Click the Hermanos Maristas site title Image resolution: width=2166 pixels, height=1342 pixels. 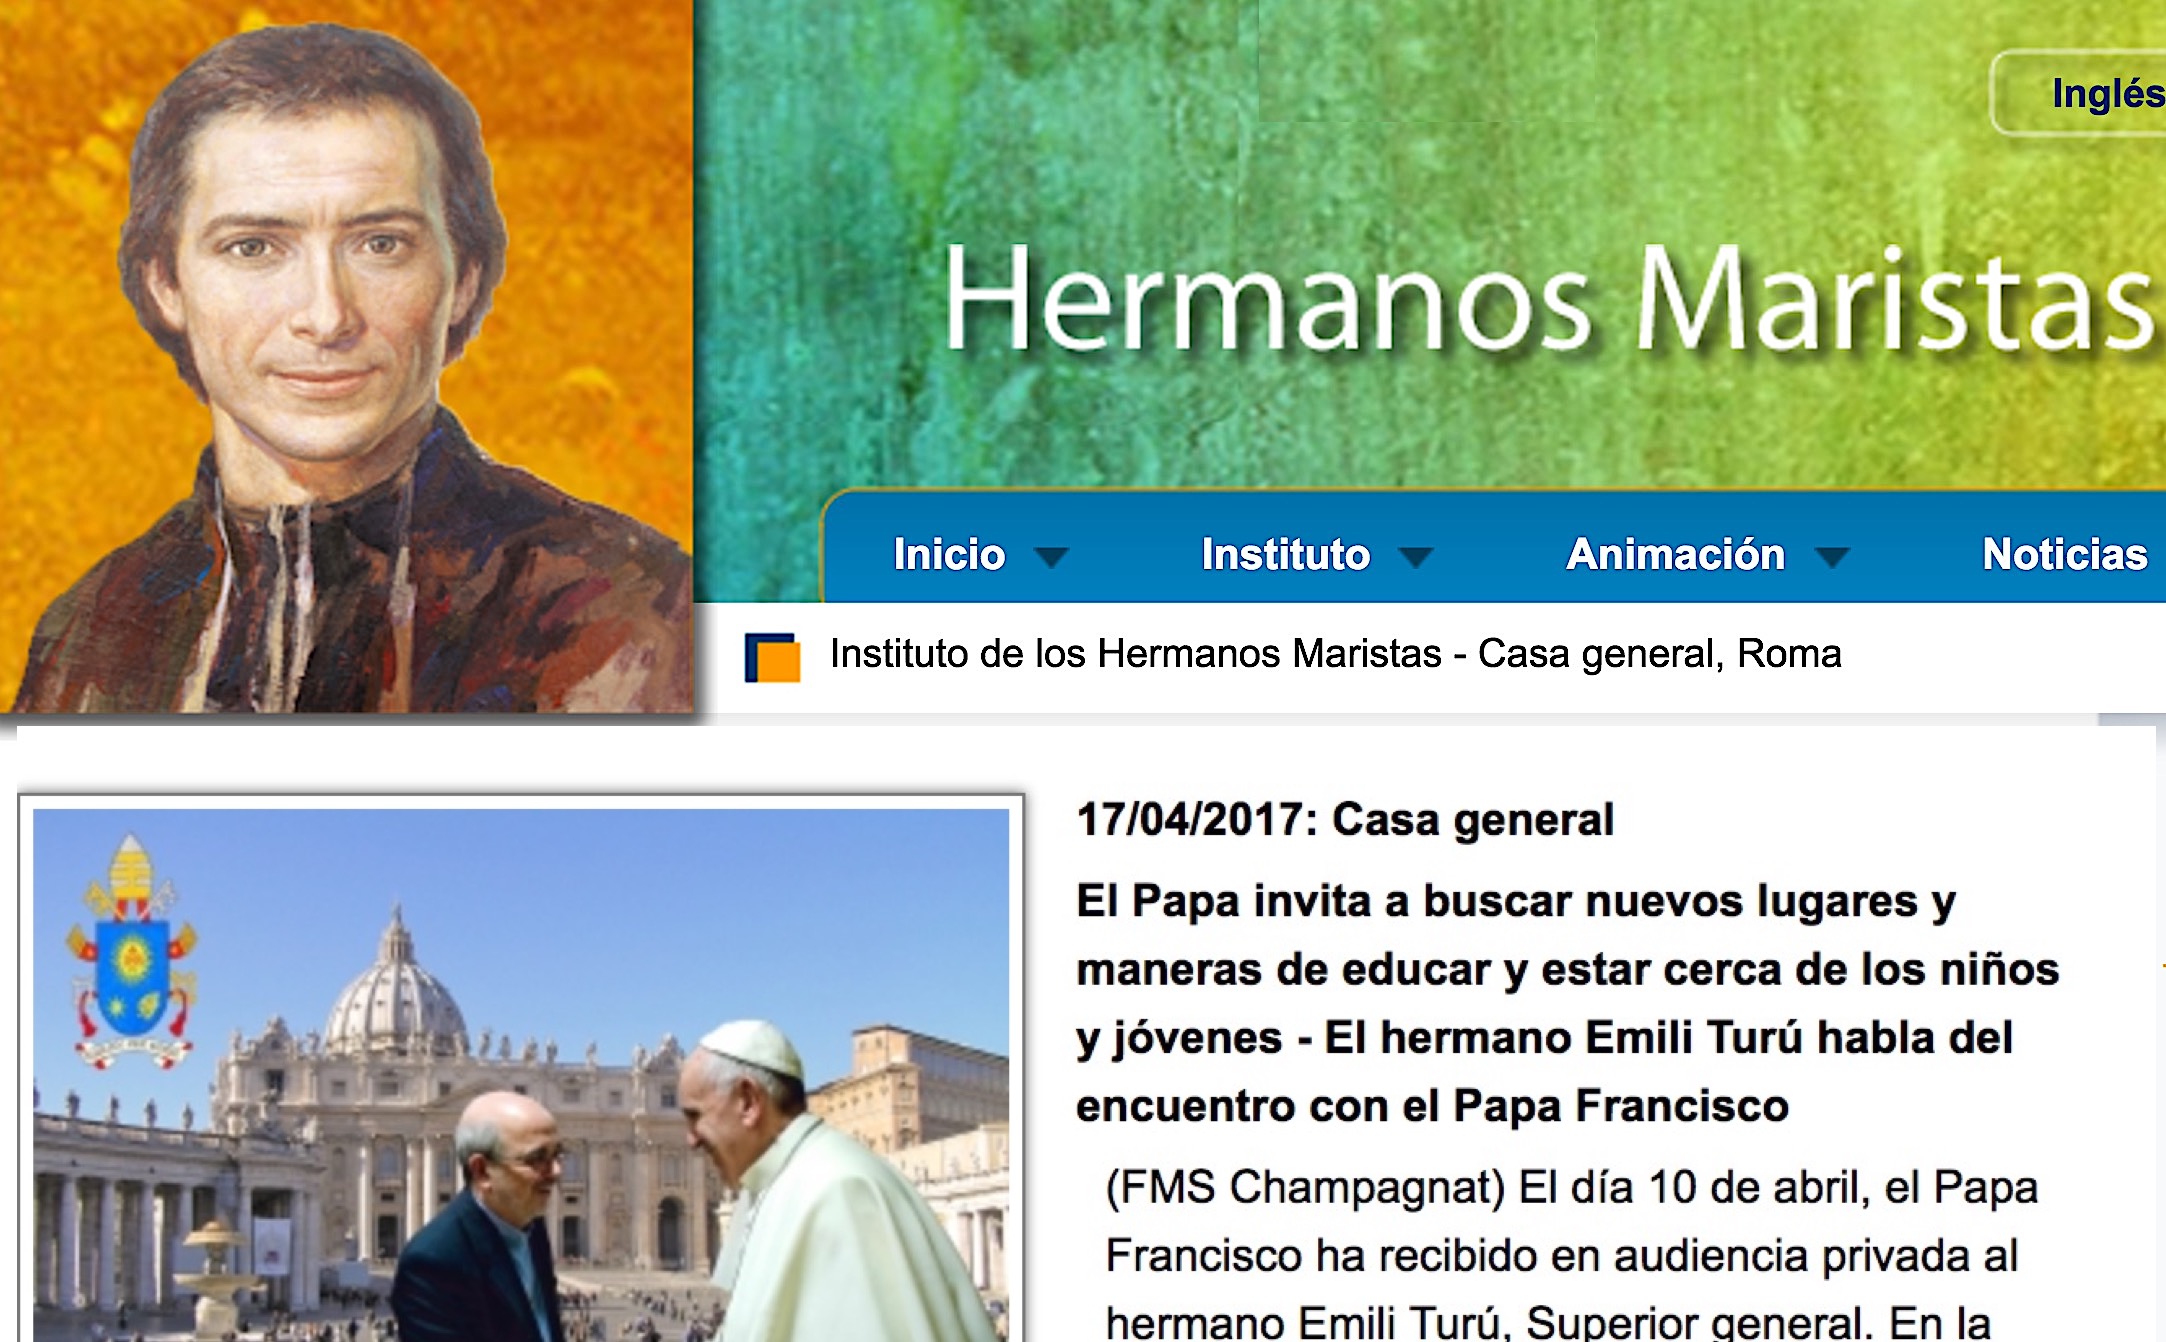[x=1547, y=300]
